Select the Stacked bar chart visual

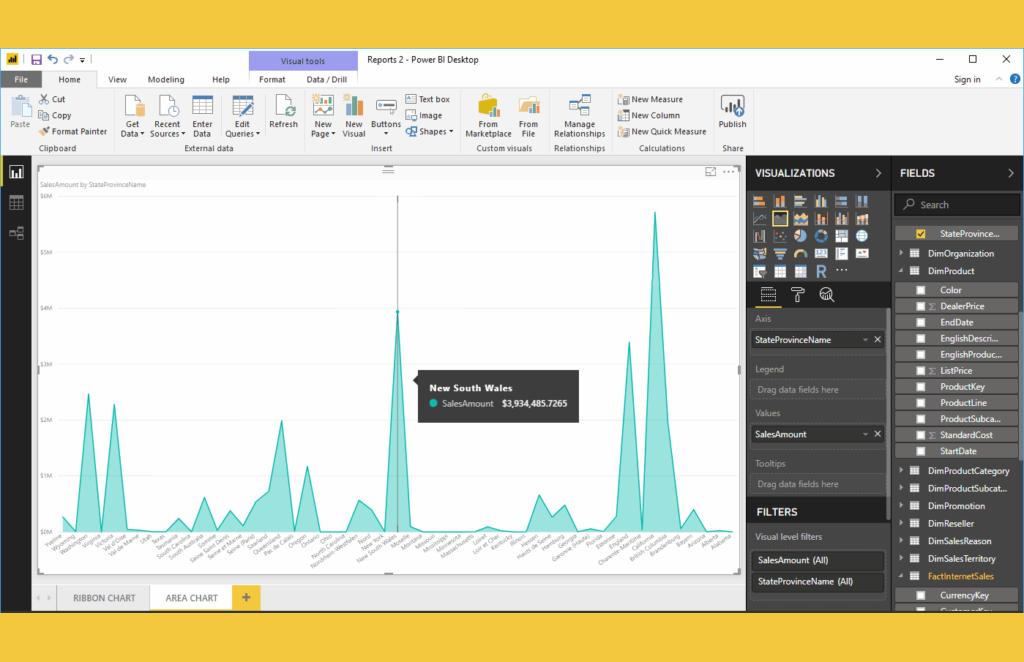click(x=759, y=201)
